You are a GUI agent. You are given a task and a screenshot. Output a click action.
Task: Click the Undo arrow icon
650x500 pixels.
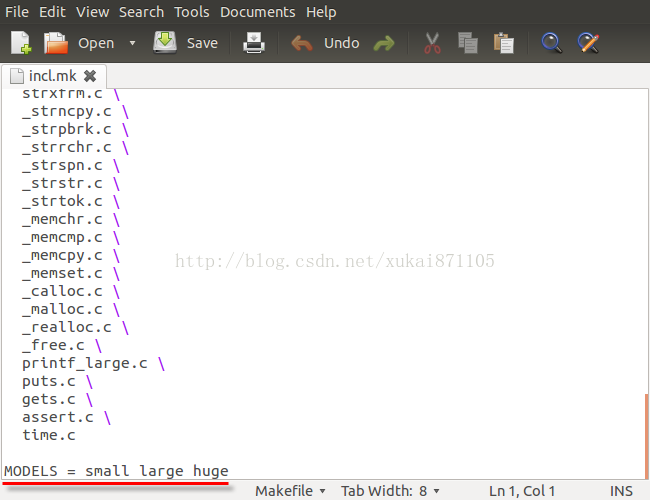[x=302, y=43]
